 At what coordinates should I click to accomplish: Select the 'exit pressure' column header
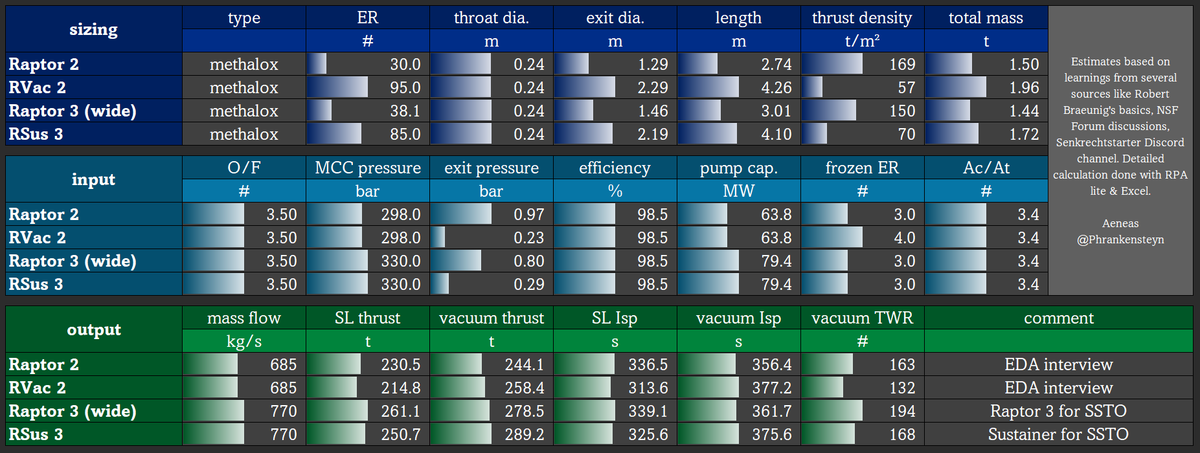(491, 167)
